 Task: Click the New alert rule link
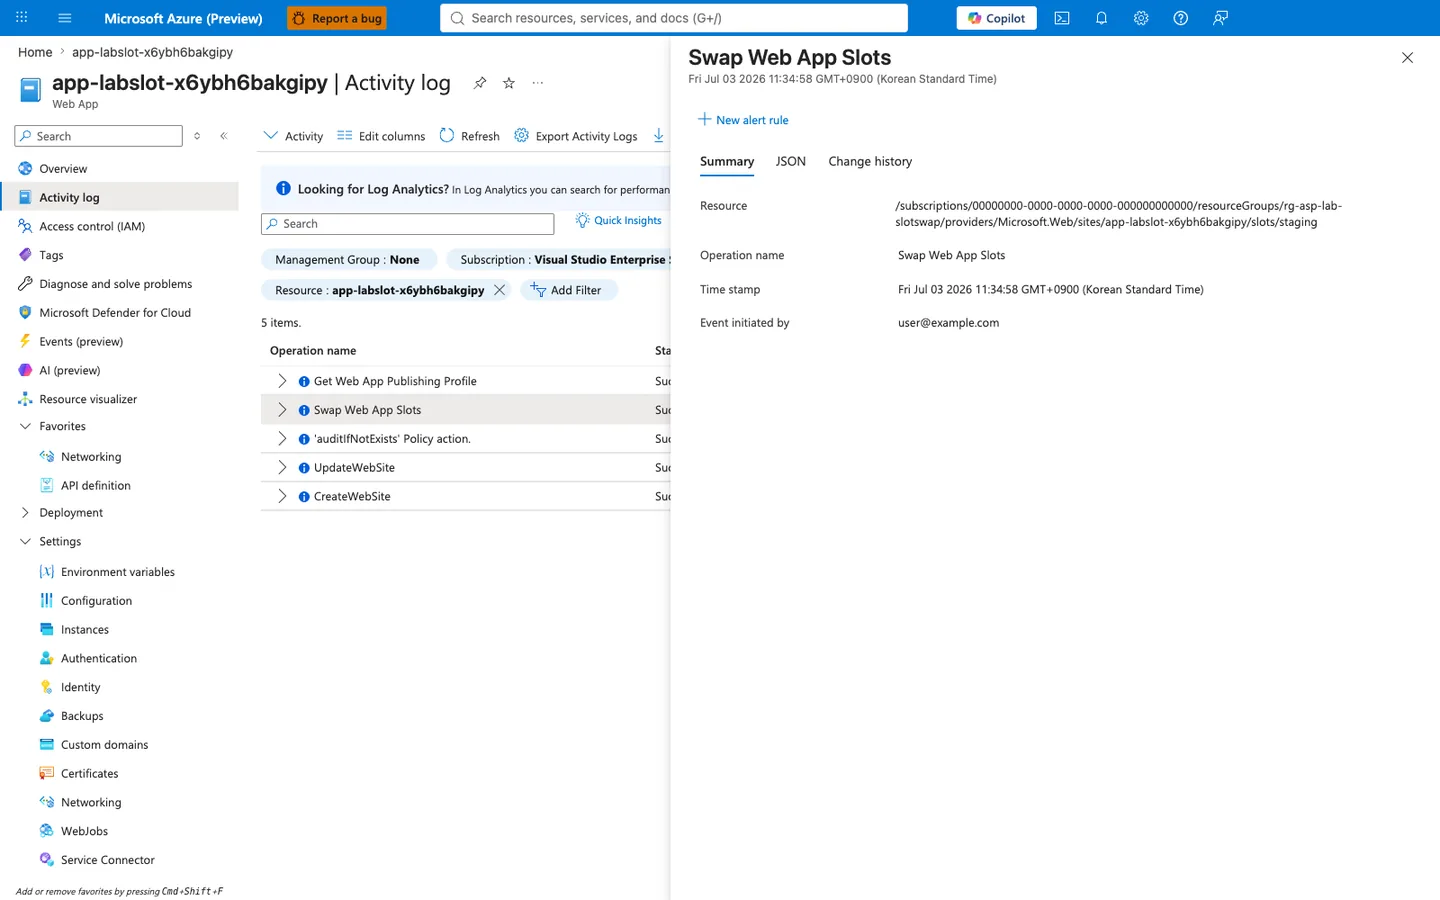point(743,120)
